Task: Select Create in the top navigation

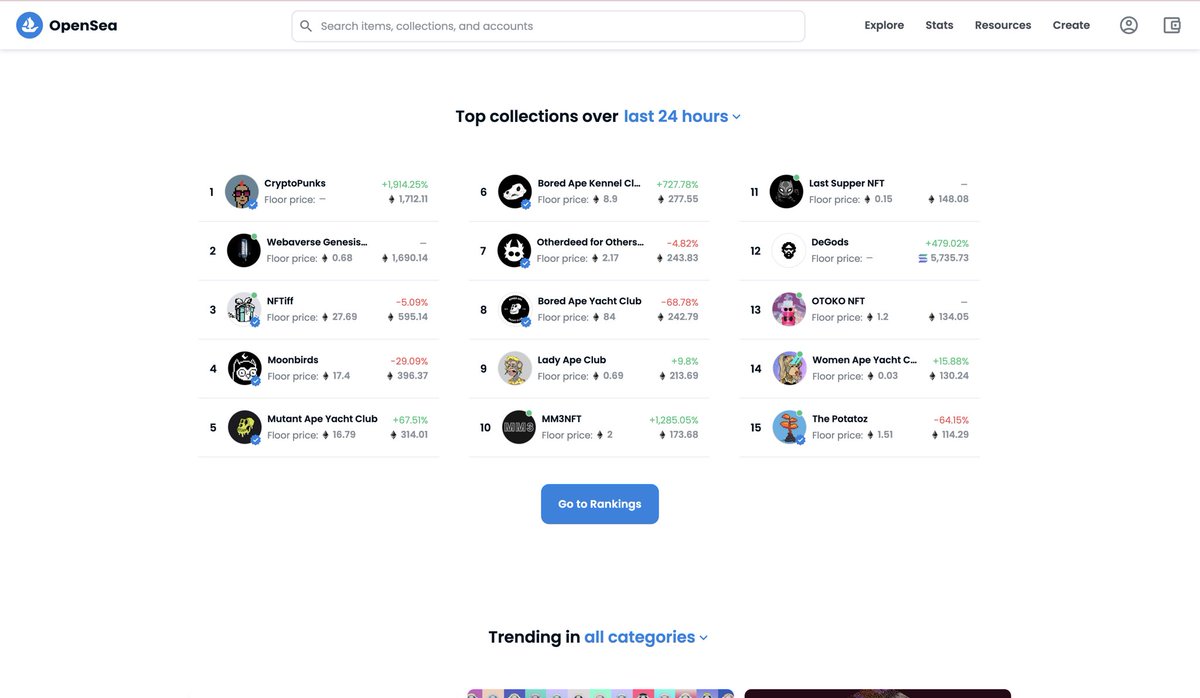Action: coord(1071,25)
